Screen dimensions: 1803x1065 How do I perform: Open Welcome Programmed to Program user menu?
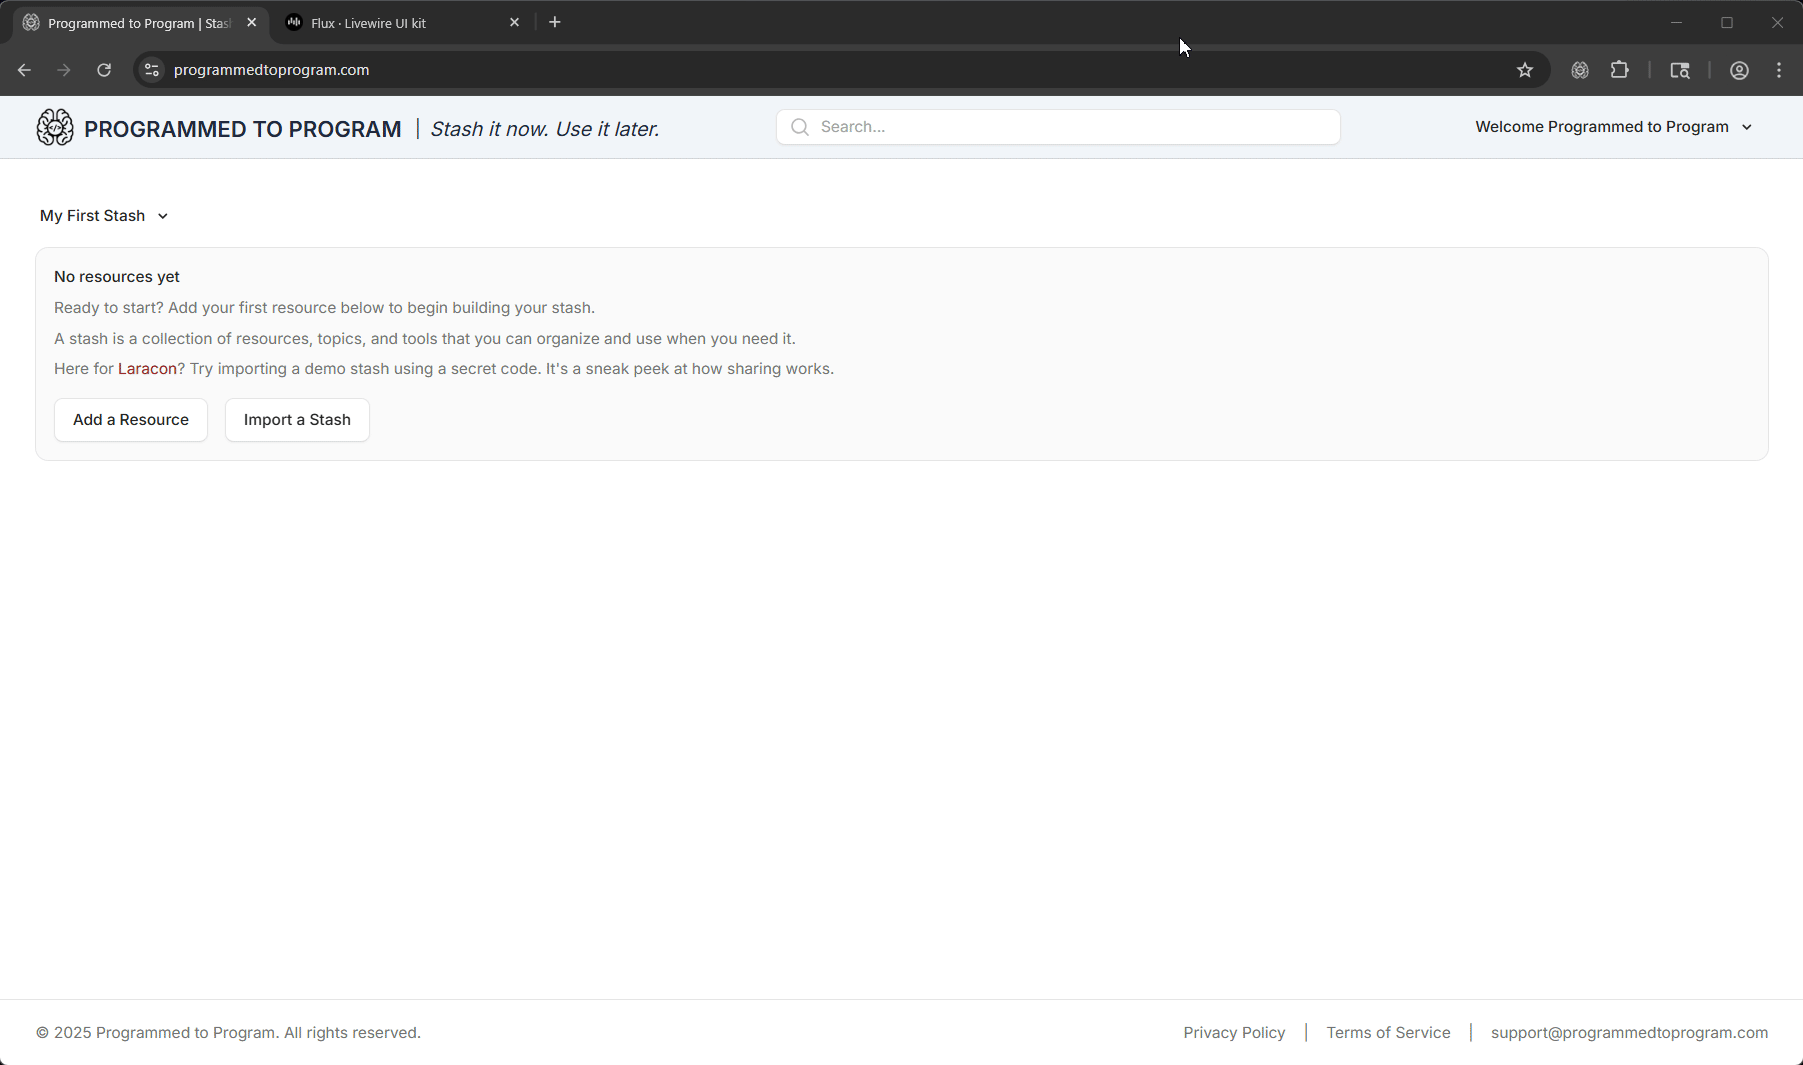[x=1614, y=127]
